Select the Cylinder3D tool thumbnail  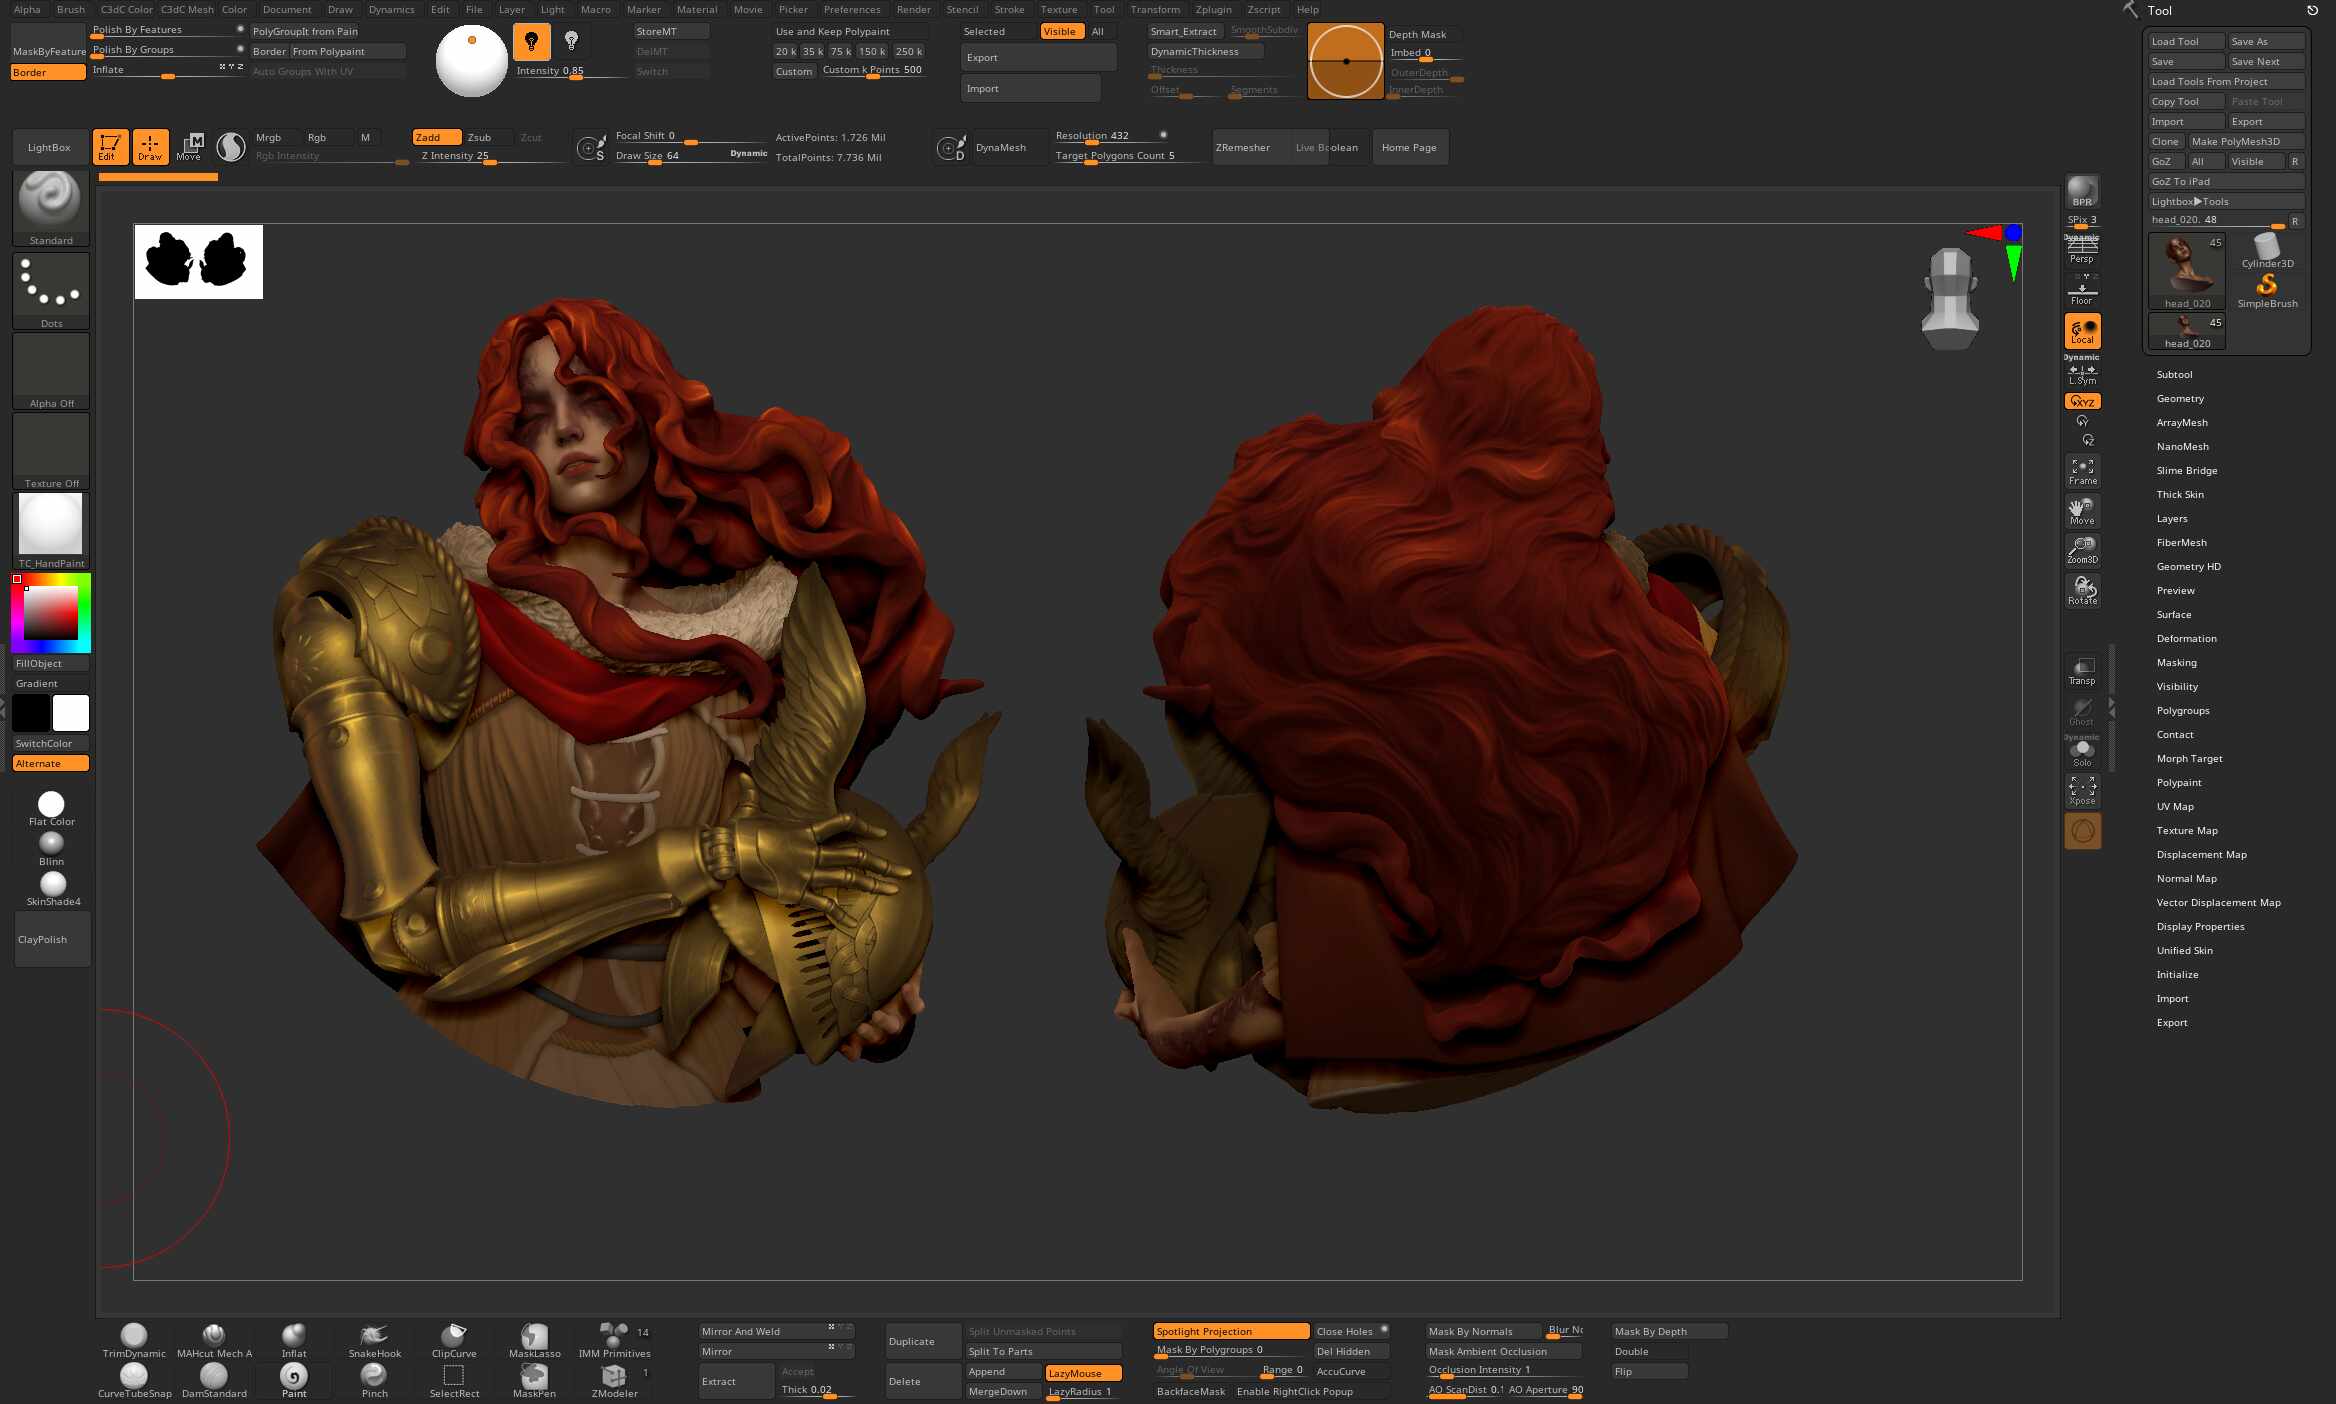2267,250
